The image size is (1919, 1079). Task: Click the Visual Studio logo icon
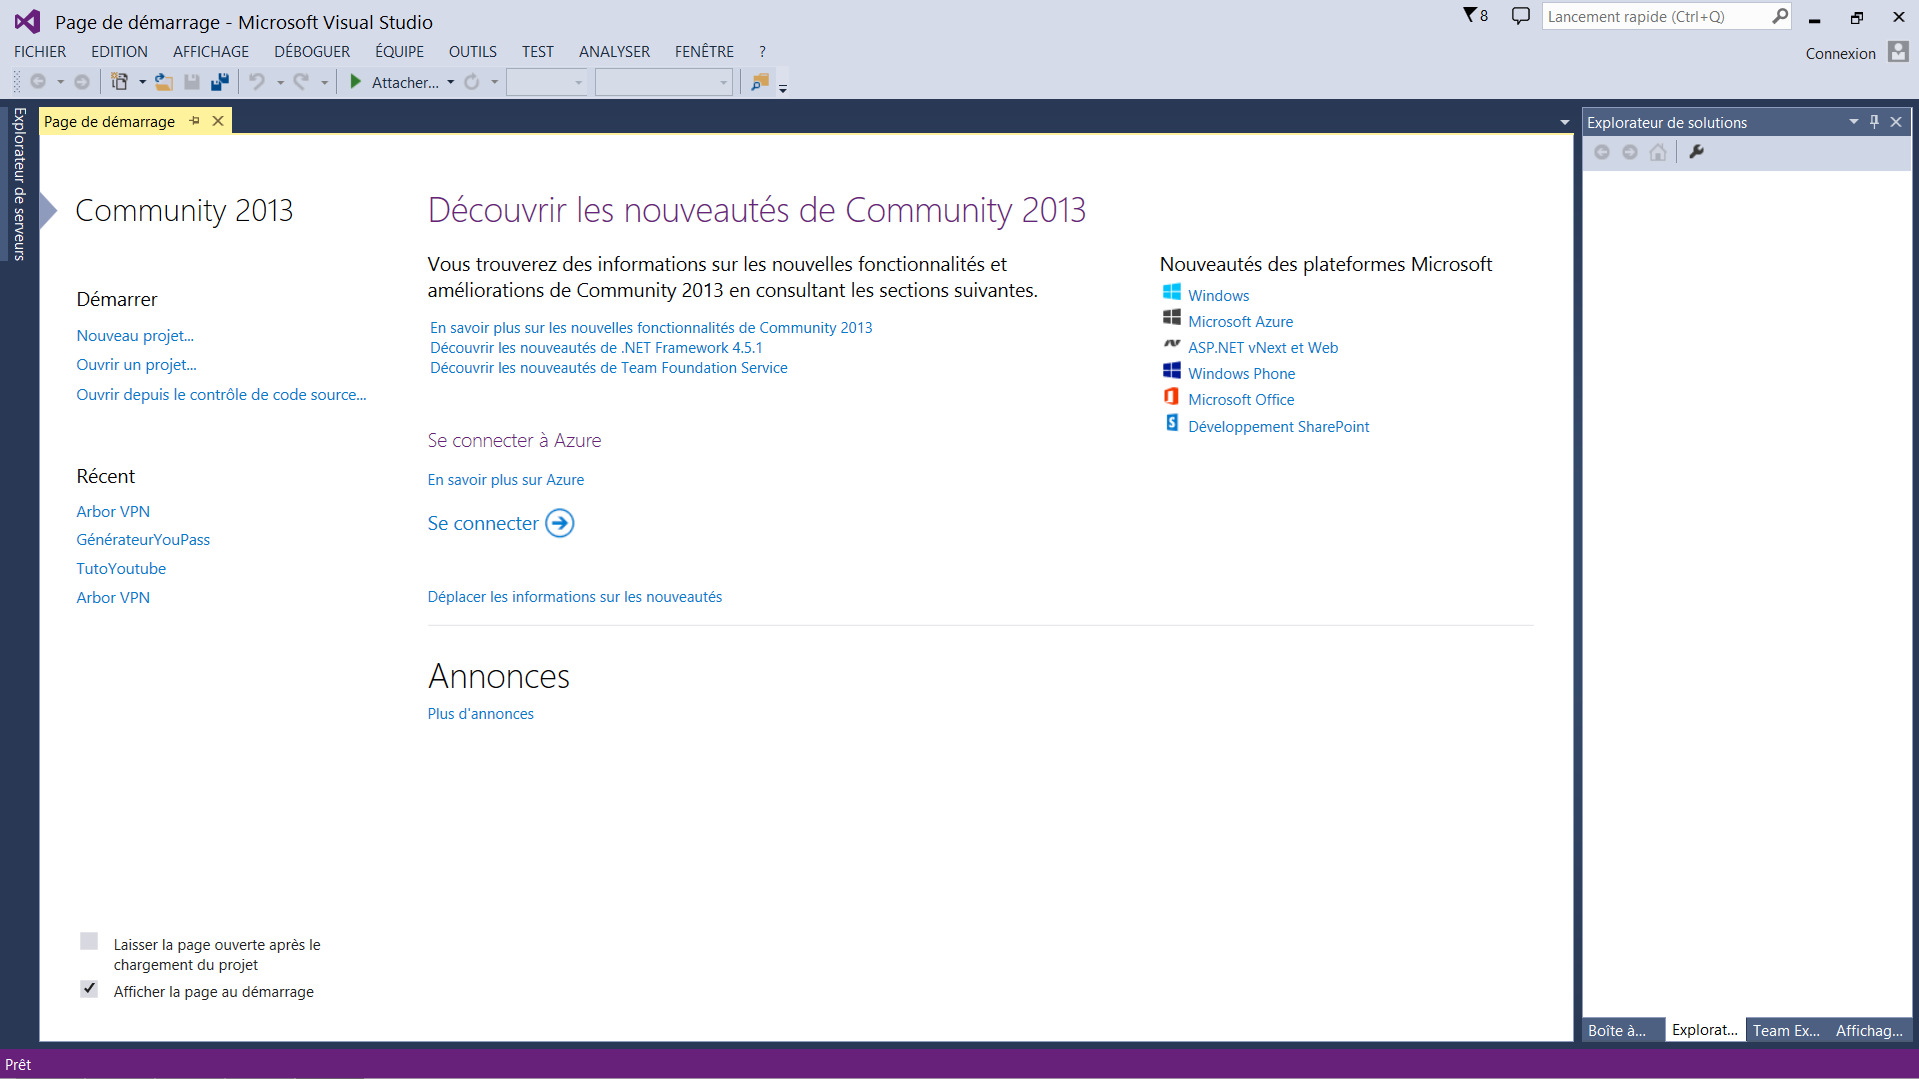[27, 21]
